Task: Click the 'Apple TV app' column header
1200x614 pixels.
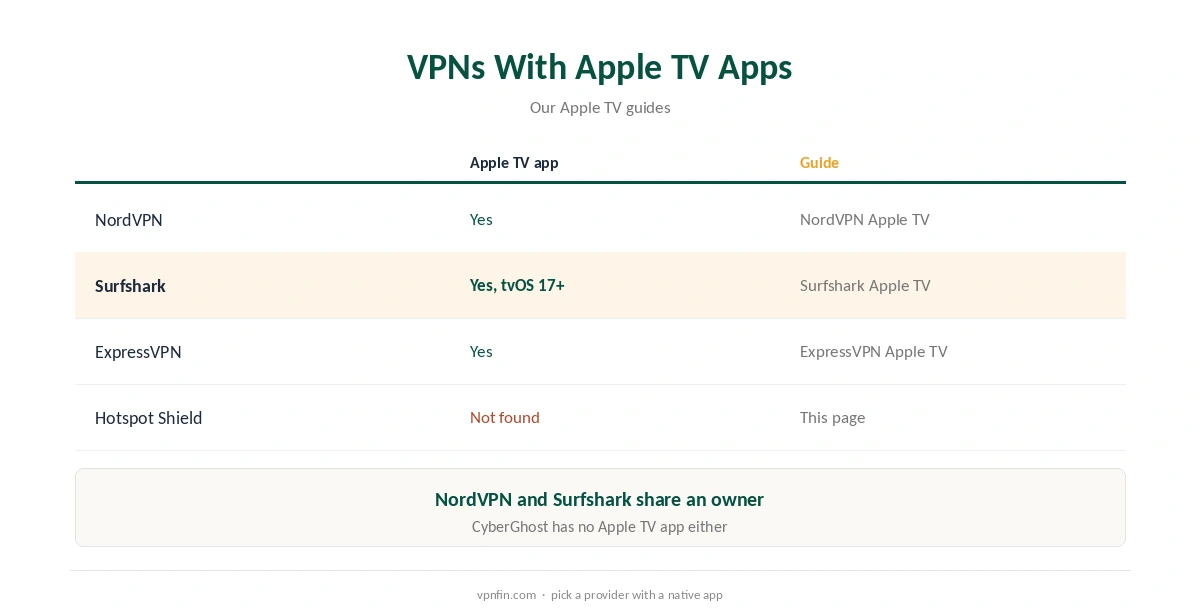Action: tap(514, 163)
